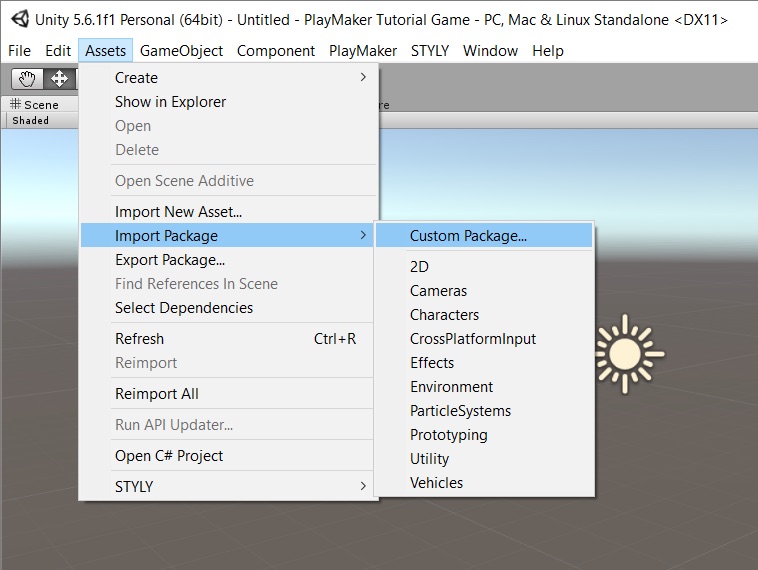The height and width of the screenshot is (570, 758).
Task: Import the Cameras package
Action: [484, 291]
